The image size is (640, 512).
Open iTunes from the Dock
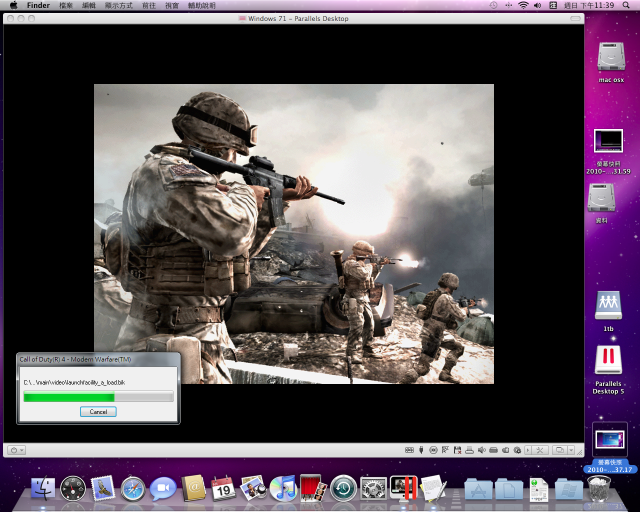[x=283, y=488]
